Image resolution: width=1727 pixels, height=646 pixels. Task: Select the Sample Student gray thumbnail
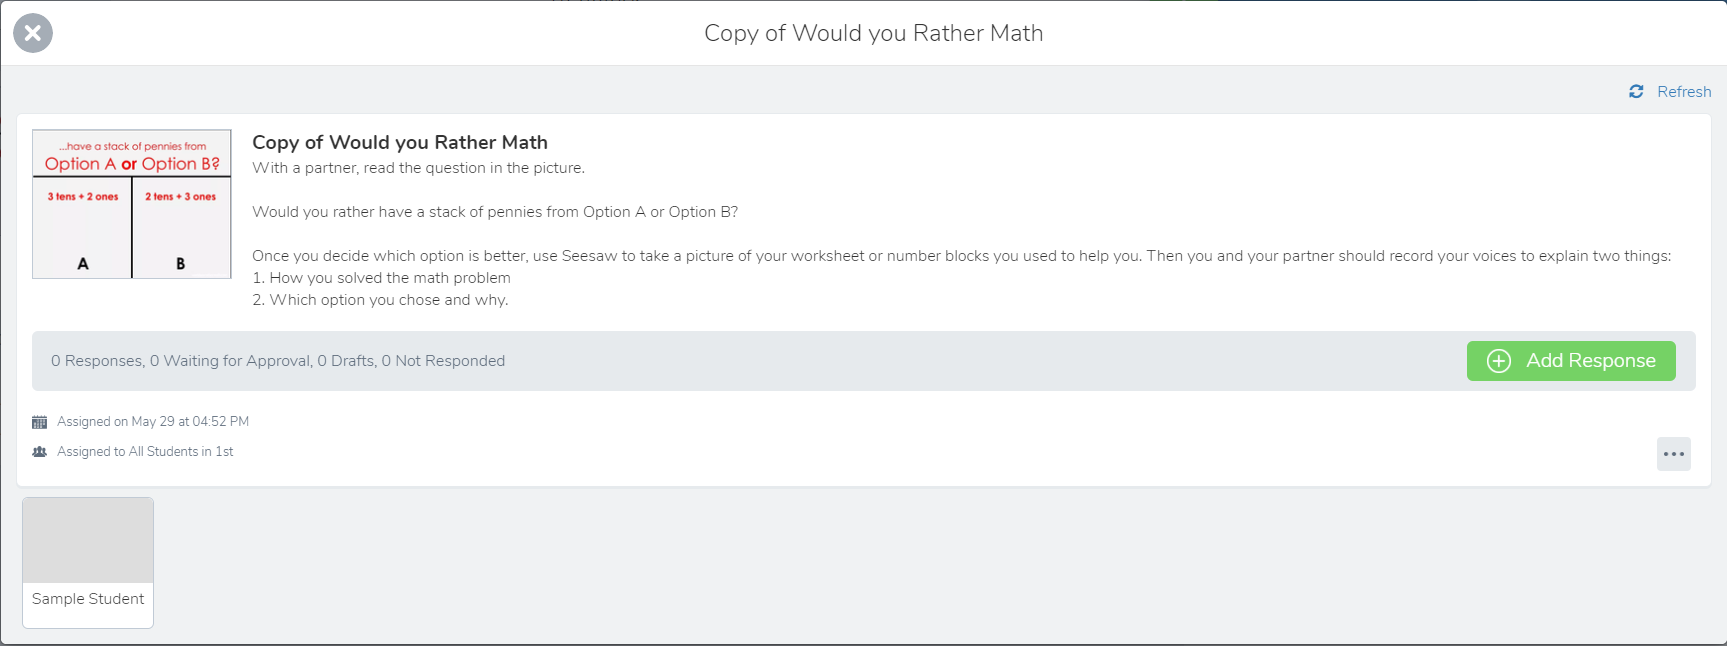(88, 540)
